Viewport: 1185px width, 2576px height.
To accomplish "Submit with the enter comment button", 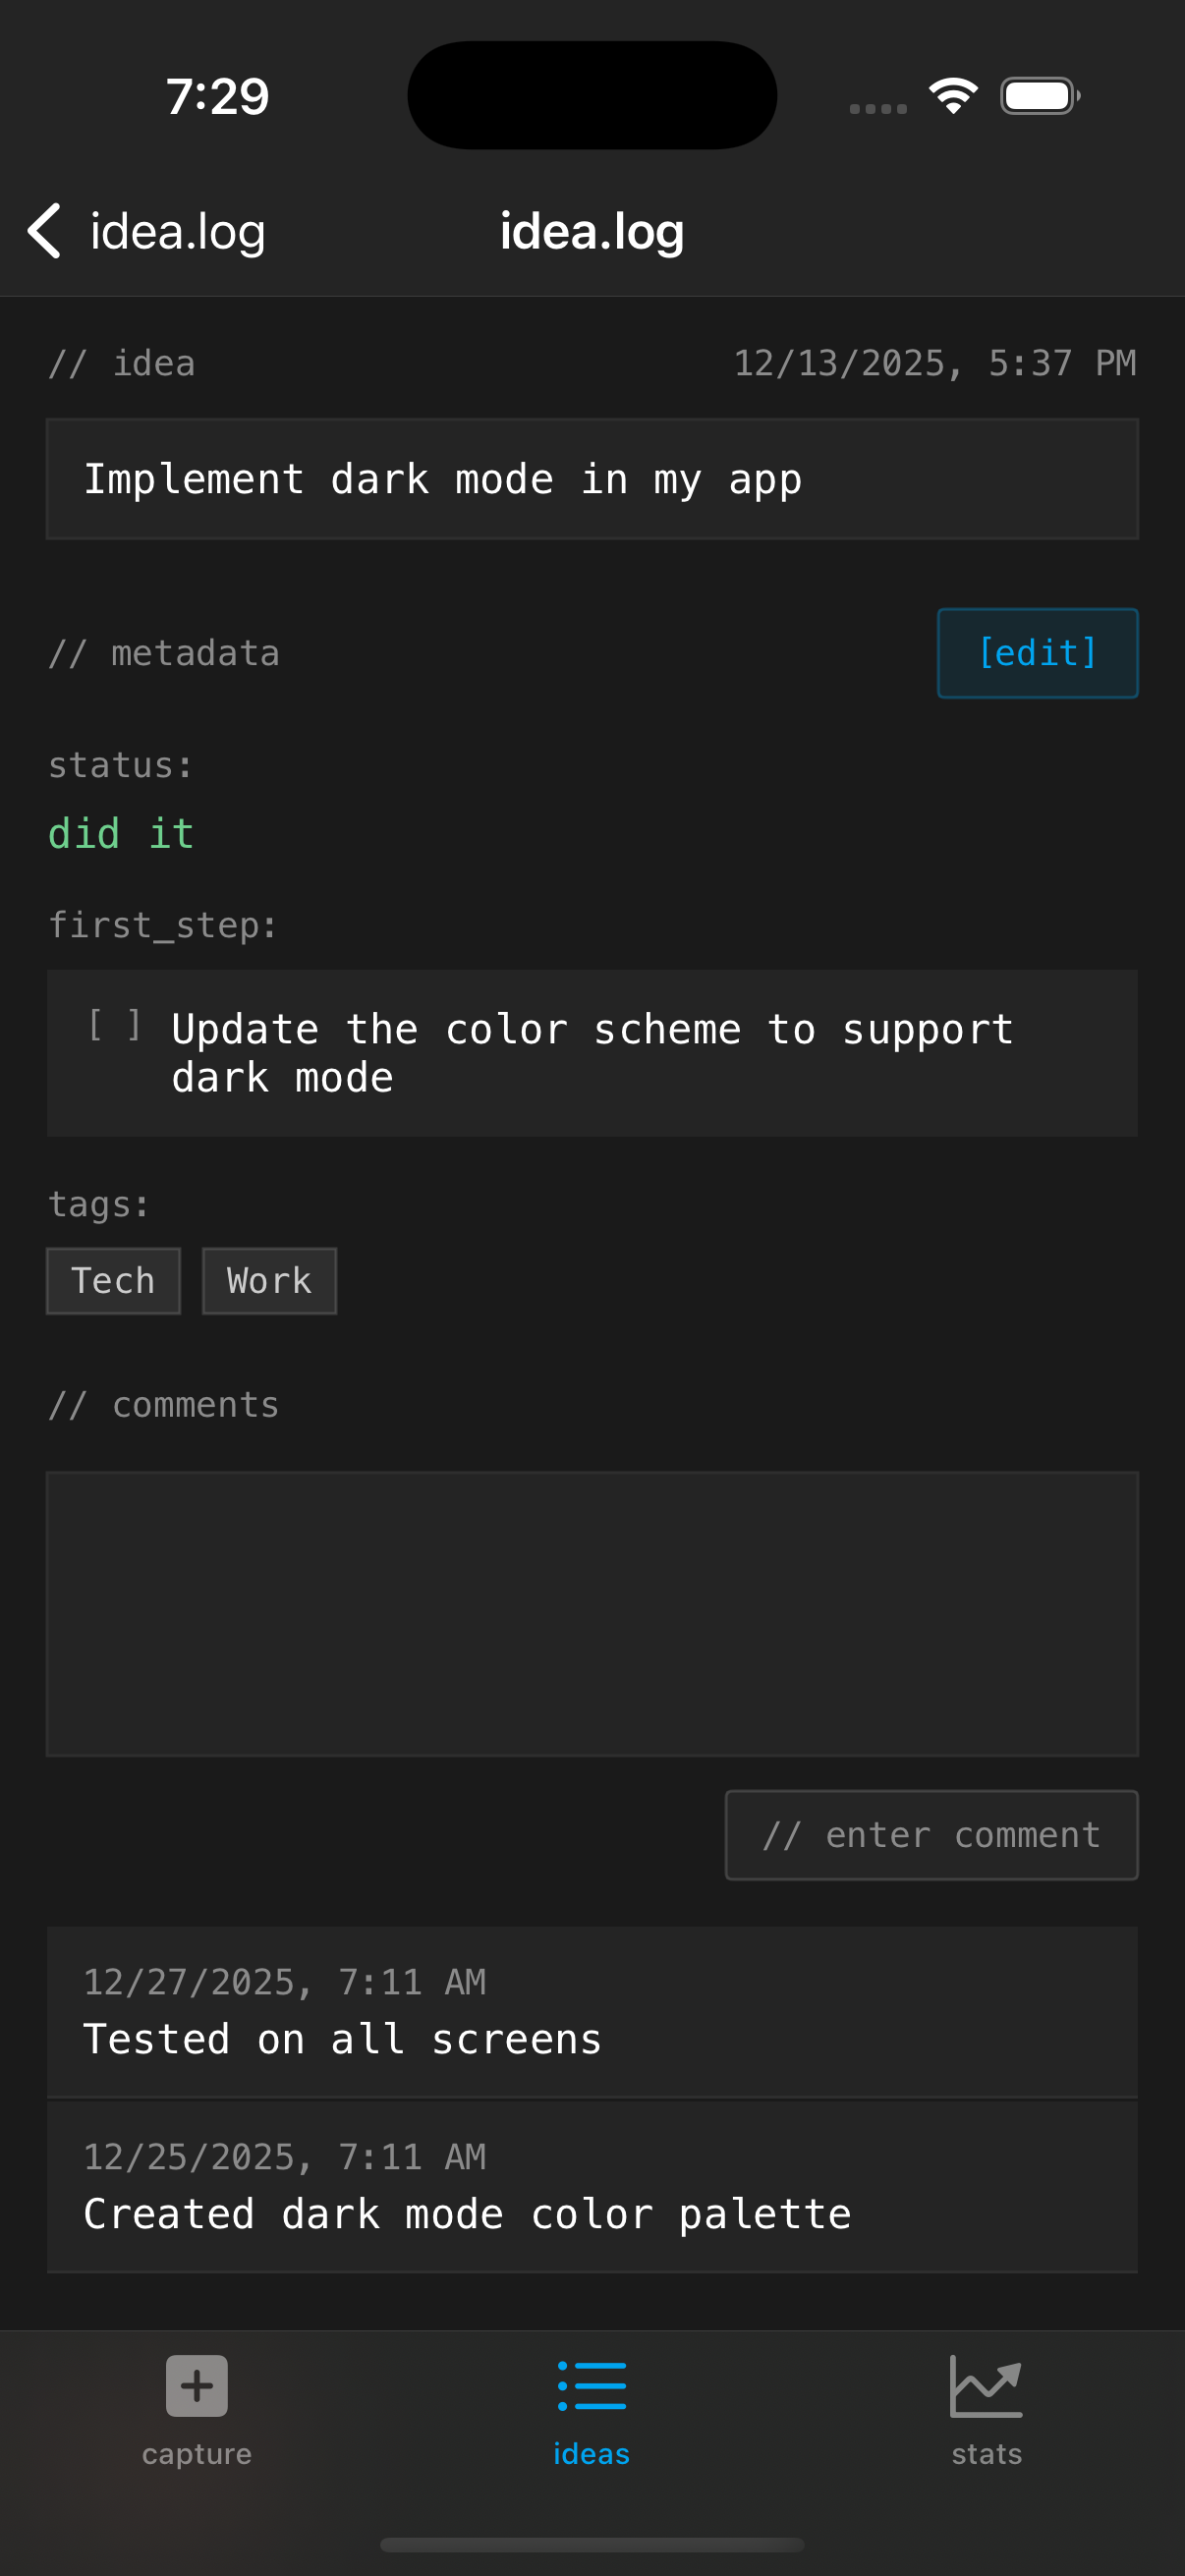I will click(931, 1835).
